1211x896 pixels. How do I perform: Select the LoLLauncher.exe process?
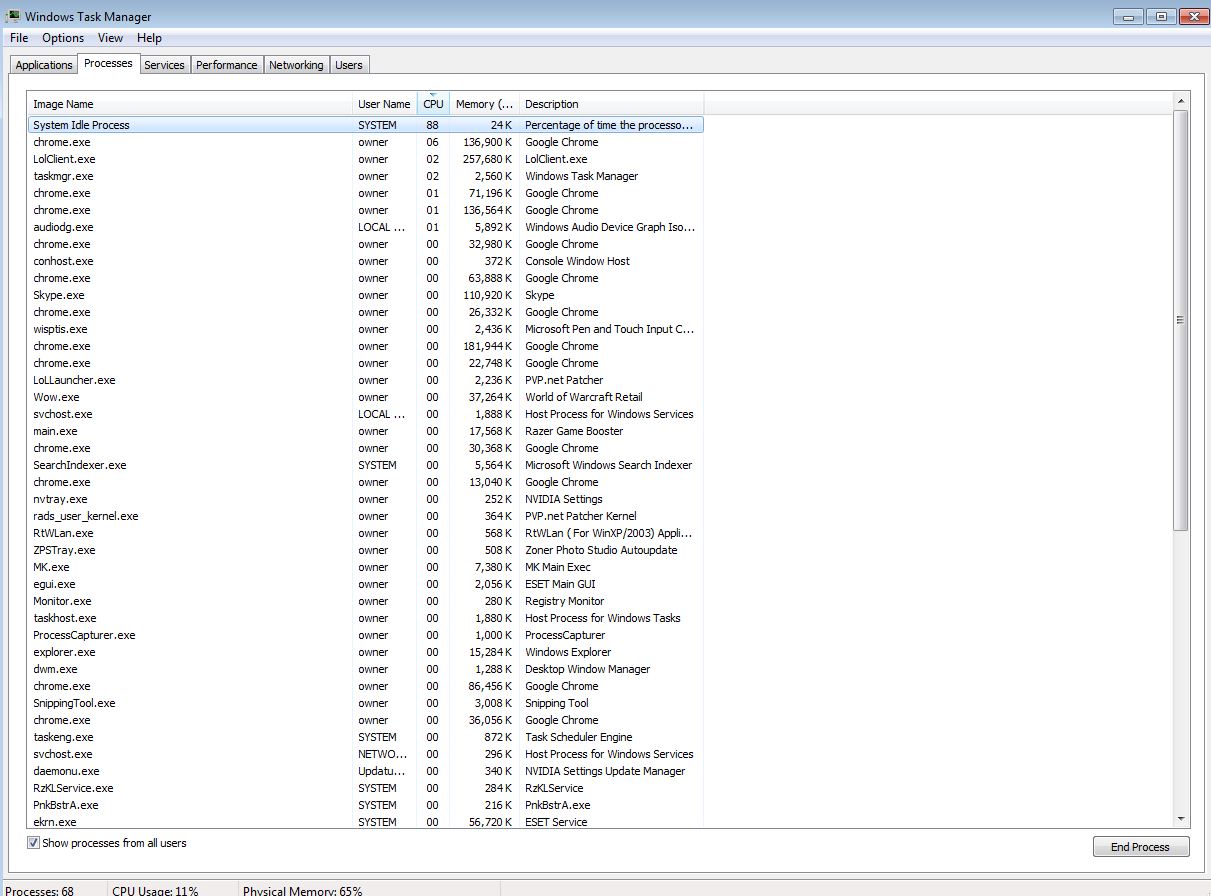(365, 380)
